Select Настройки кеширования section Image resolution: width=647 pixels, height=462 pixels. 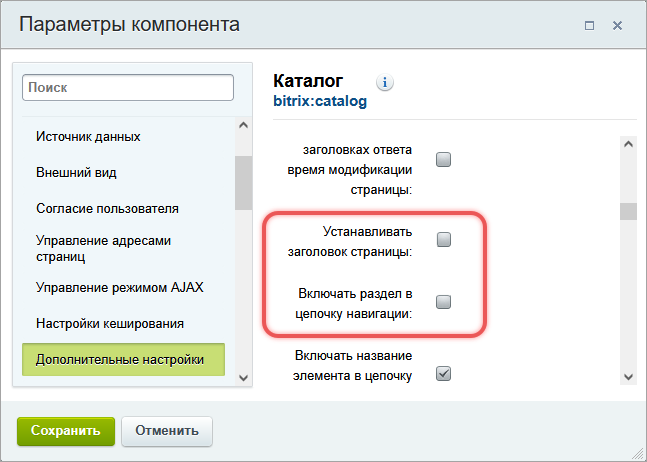point(109,323)
